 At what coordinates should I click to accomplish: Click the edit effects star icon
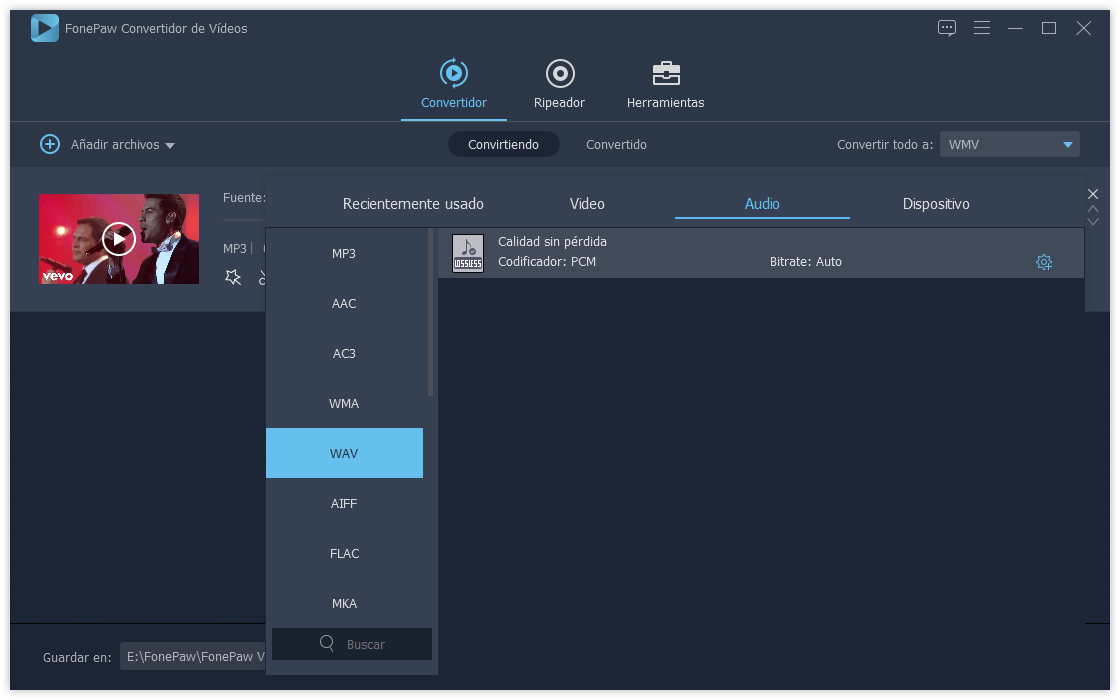coord(233,277)
